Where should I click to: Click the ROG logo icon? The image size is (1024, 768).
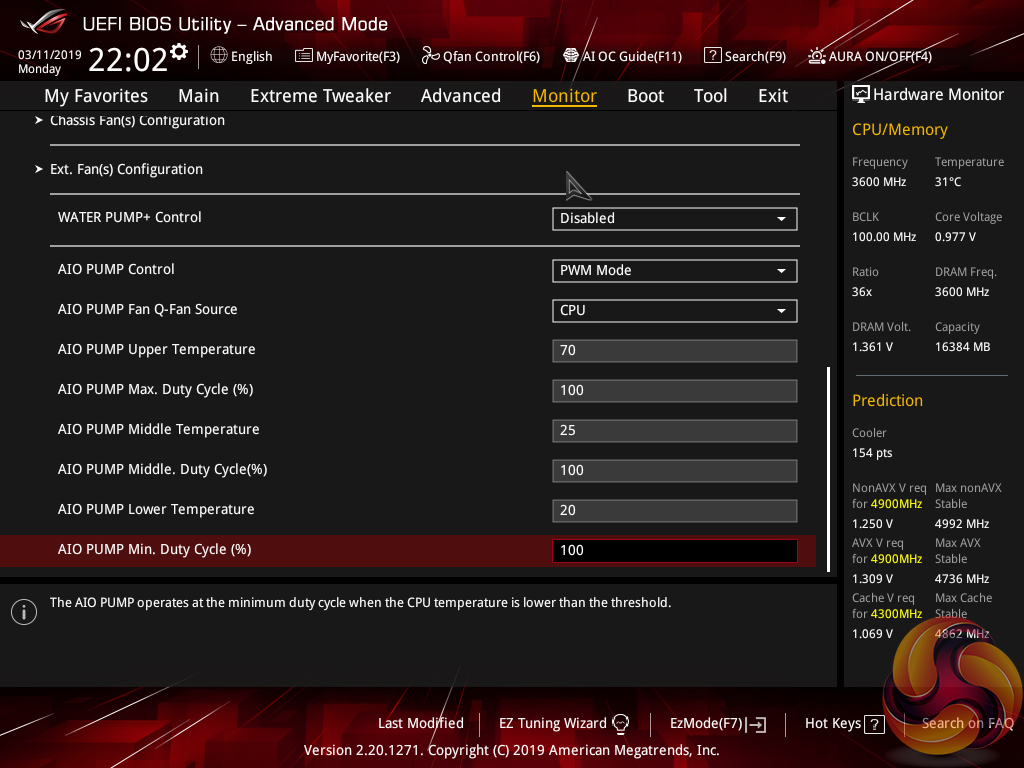click(44, 22)
